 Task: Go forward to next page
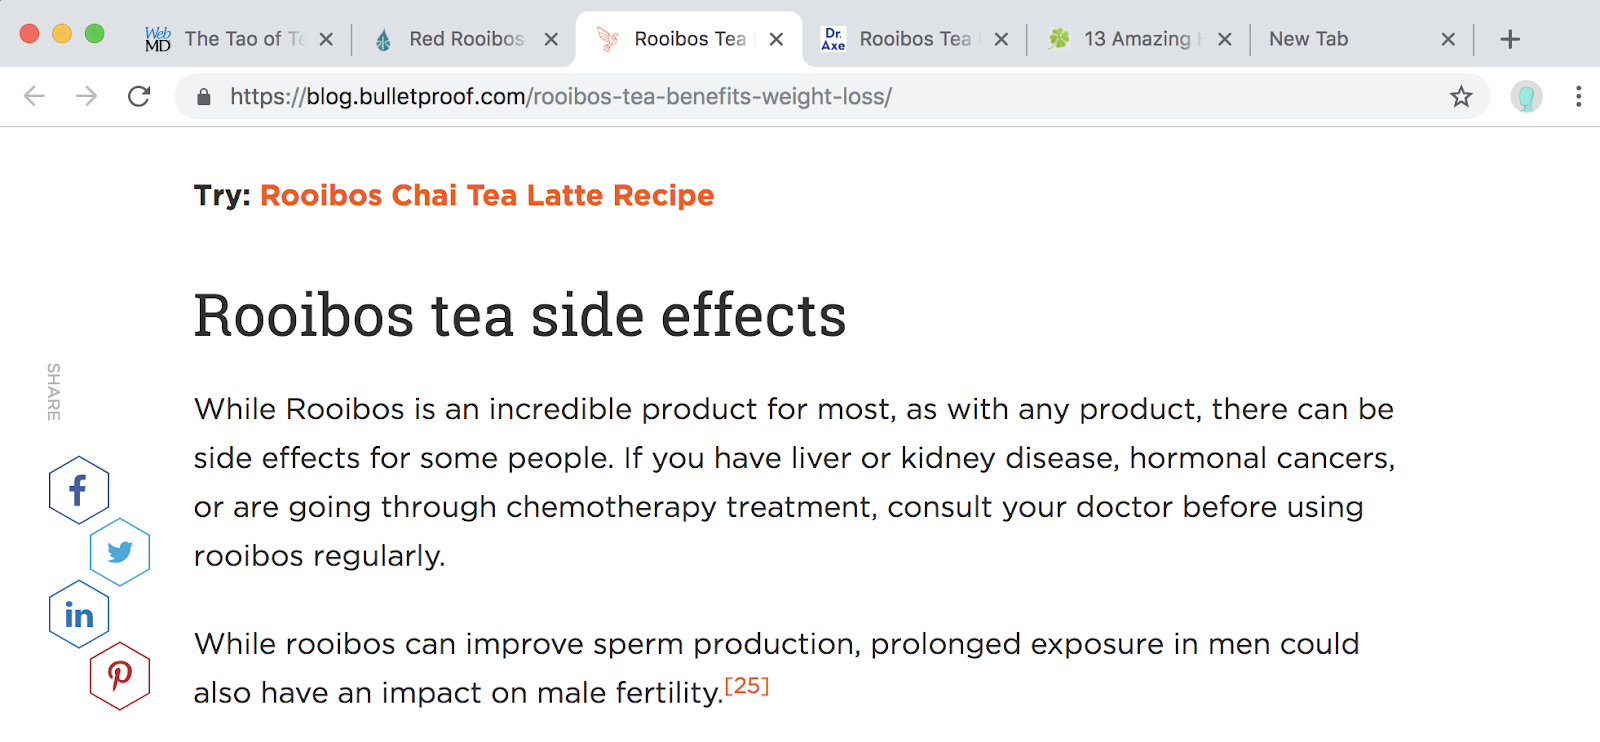[x=87, y=97]
